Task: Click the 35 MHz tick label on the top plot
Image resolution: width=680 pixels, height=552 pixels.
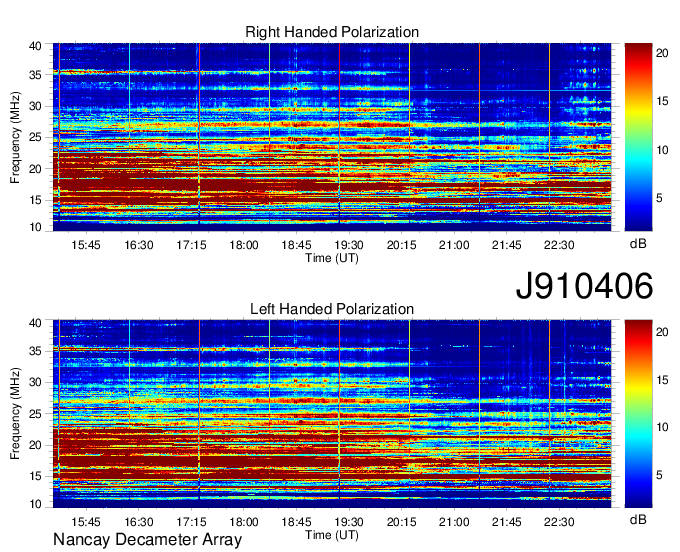Action: click(x=35, y=75)
